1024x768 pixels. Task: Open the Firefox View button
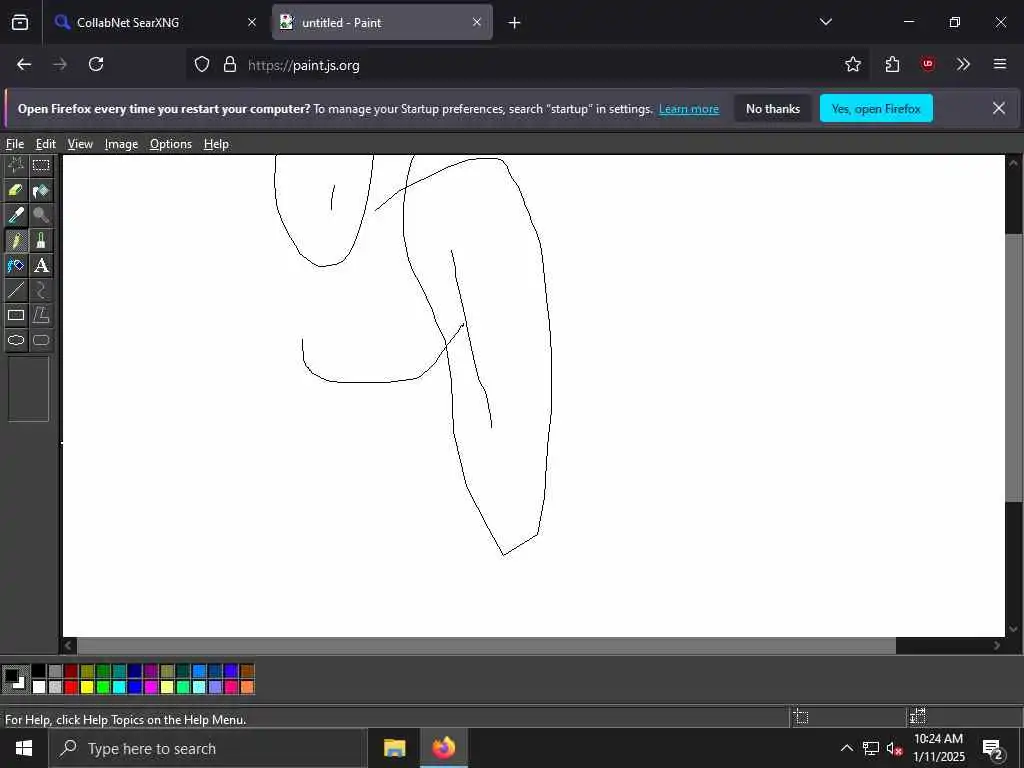click(x=20, y=22)
